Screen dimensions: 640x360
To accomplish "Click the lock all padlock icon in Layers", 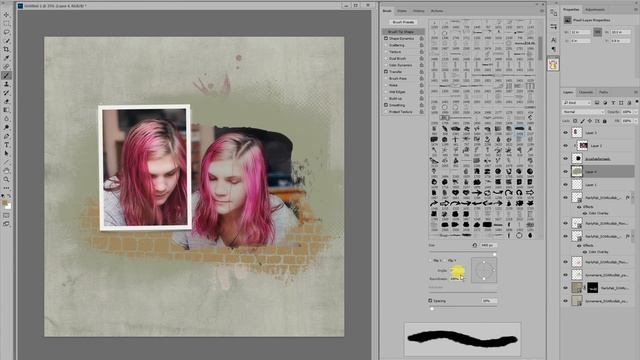I will pyautogui.click(x=604, y=121).
